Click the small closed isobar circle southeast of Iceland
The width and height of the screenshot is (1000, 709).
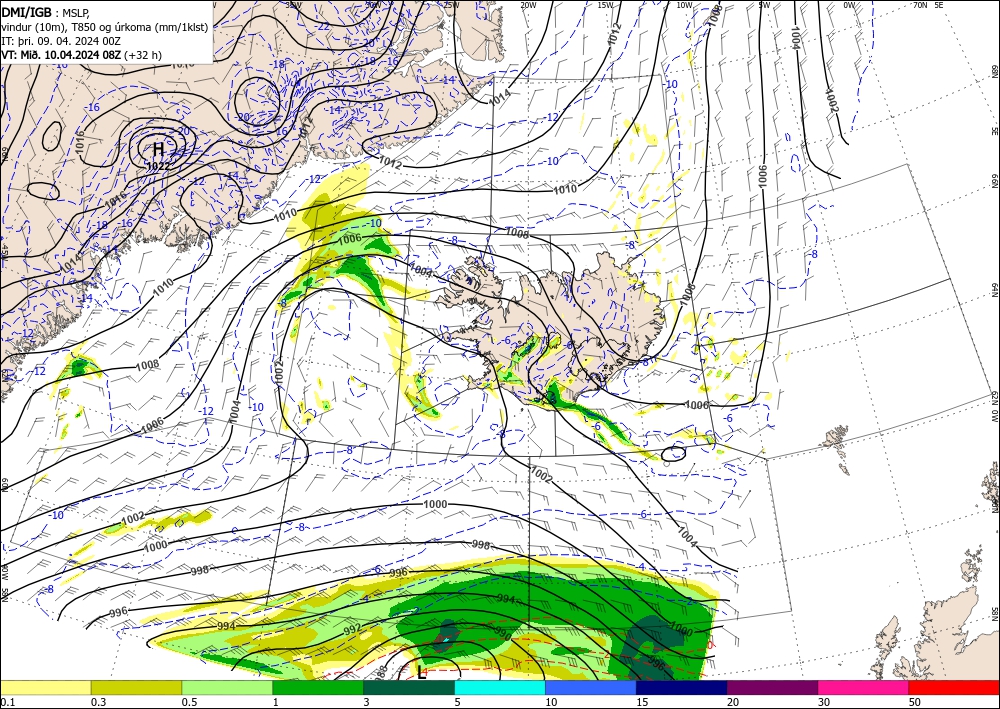tap(673, 454)
